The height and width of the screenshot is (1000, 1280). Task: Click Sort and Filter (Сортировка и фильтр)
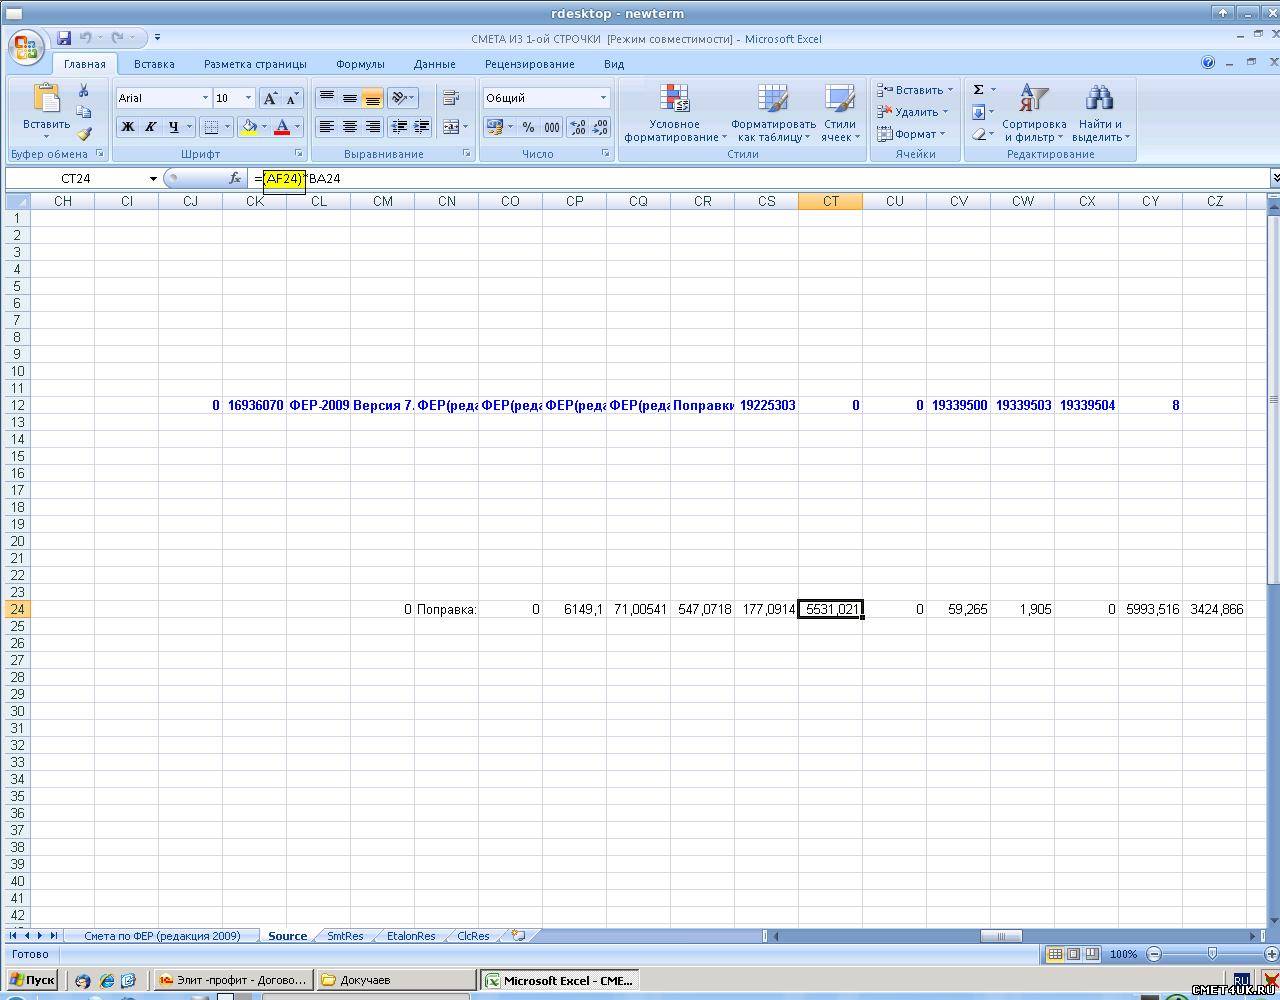[x=1033, y=114]
